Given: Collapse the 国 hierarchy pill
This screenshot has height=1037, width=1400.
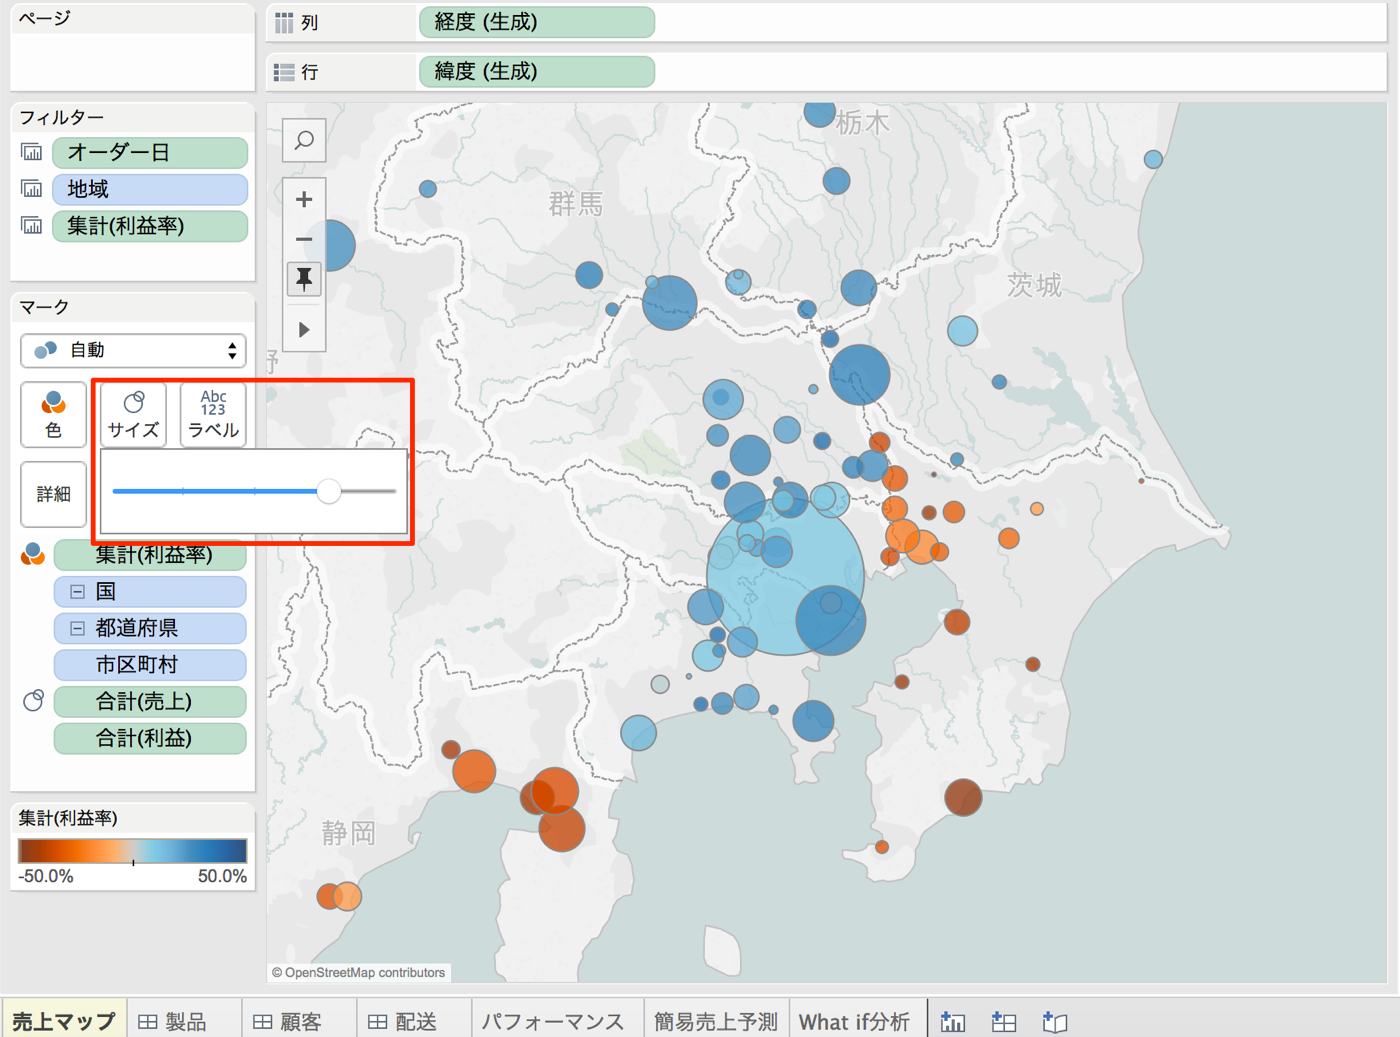Looking at the screenshot, I should pos(77,591).
